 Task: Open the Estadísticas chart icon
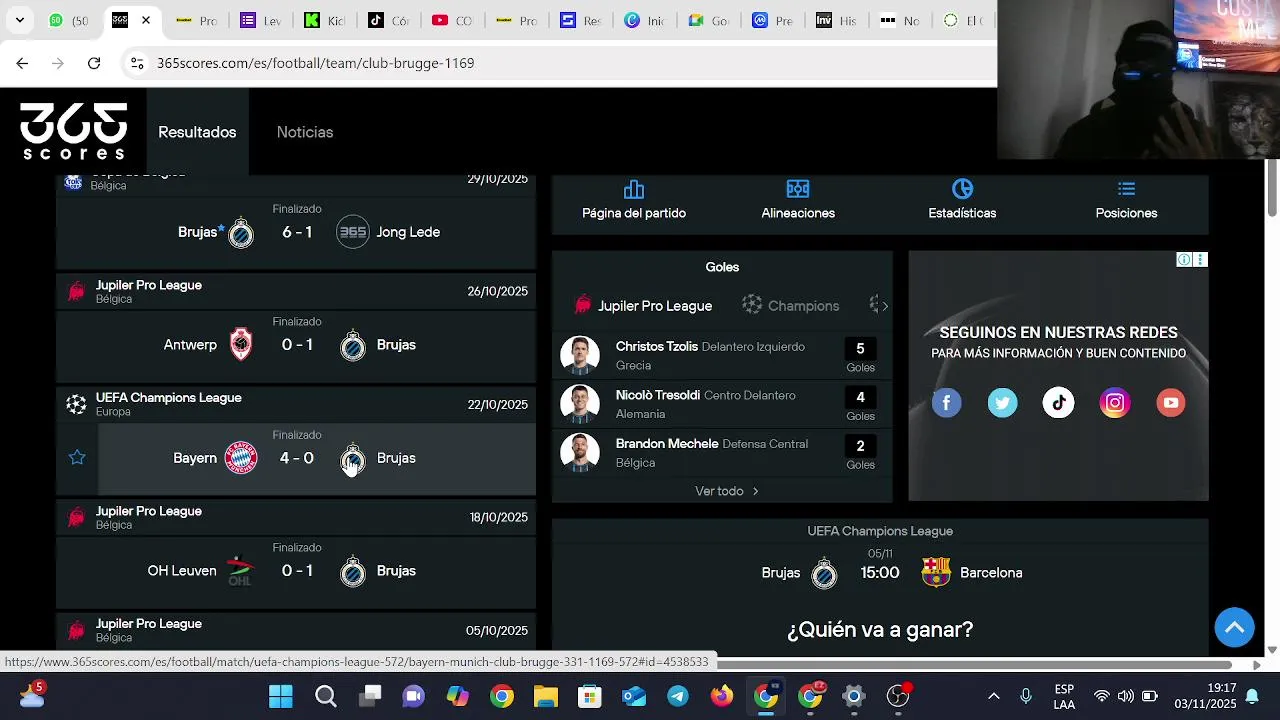coord(962,190)
